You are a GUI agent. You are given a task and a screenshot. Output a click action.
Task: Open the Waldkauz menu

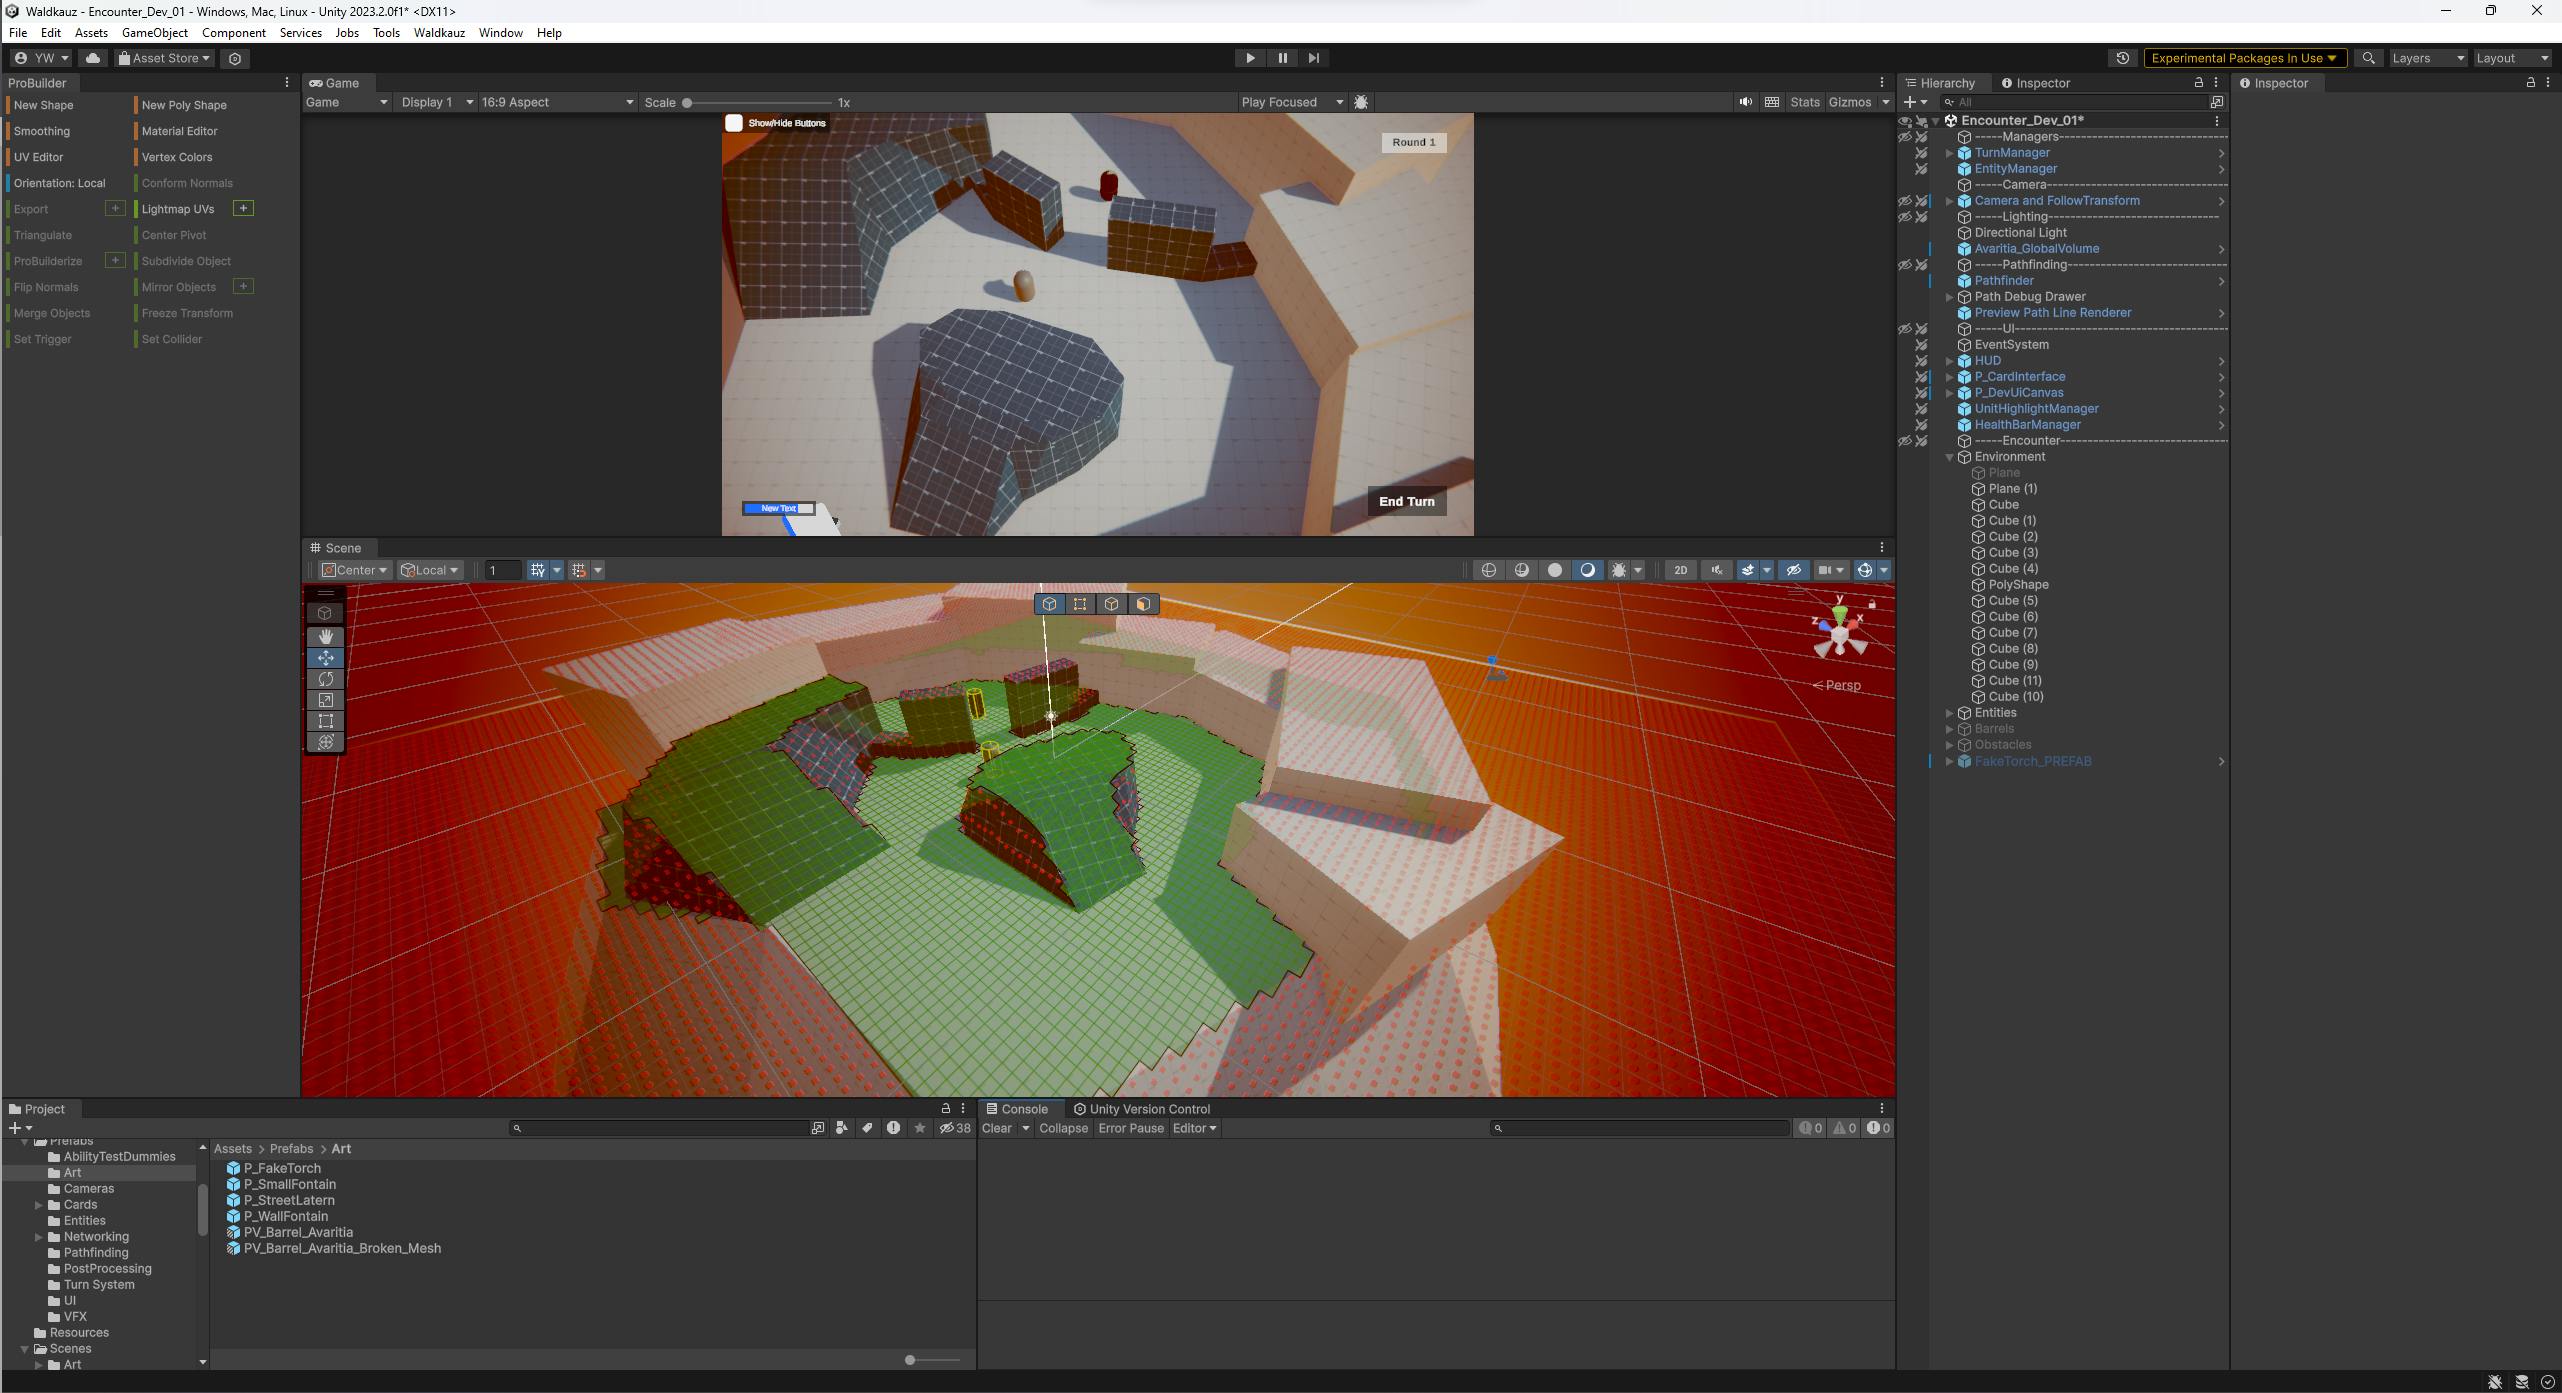click(x=439, y=33)
